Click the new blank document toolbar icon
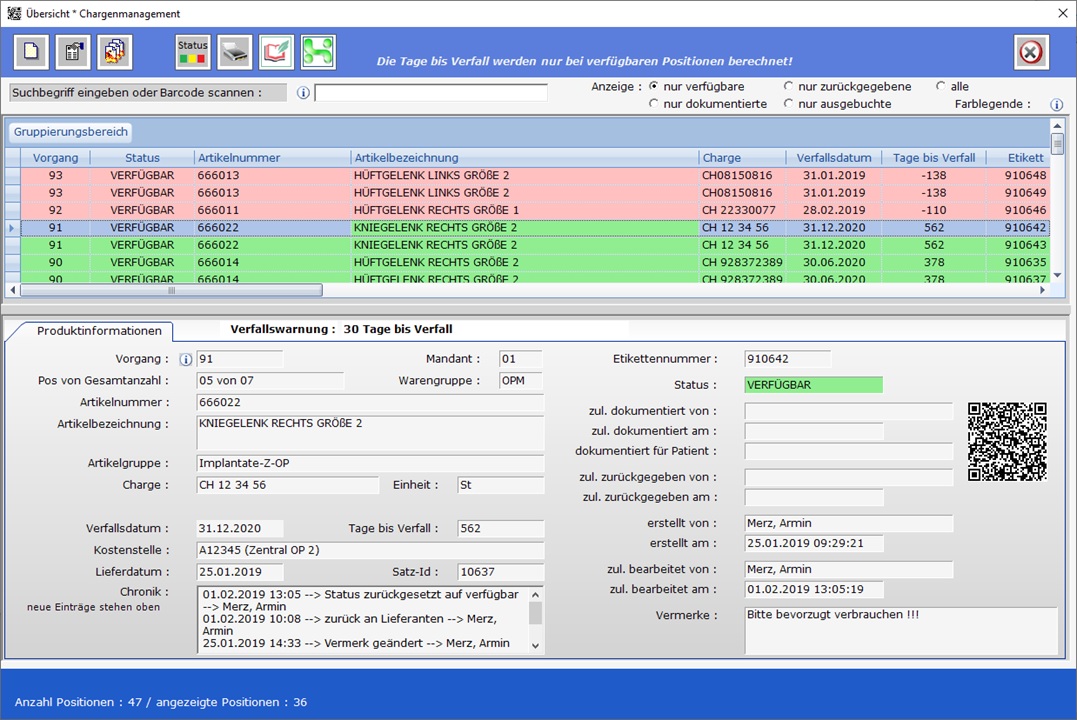The height and width of the screenshot is (720, 1077). (x=31, y=52)
